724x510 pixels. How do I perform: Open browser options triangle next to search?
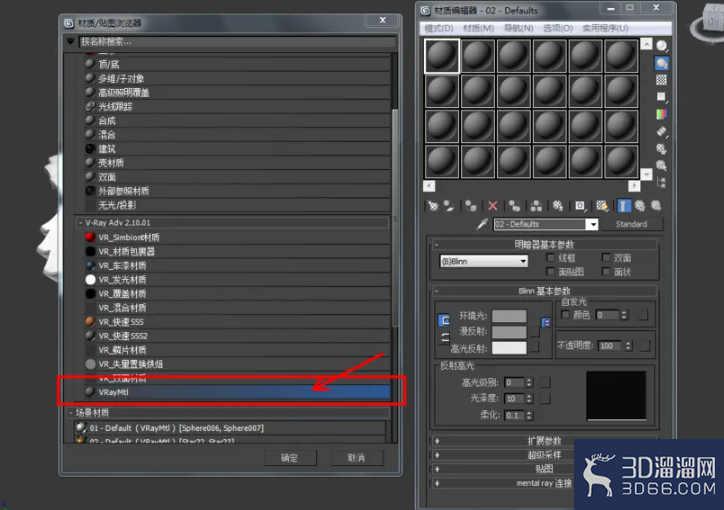(x=71, y=42)
